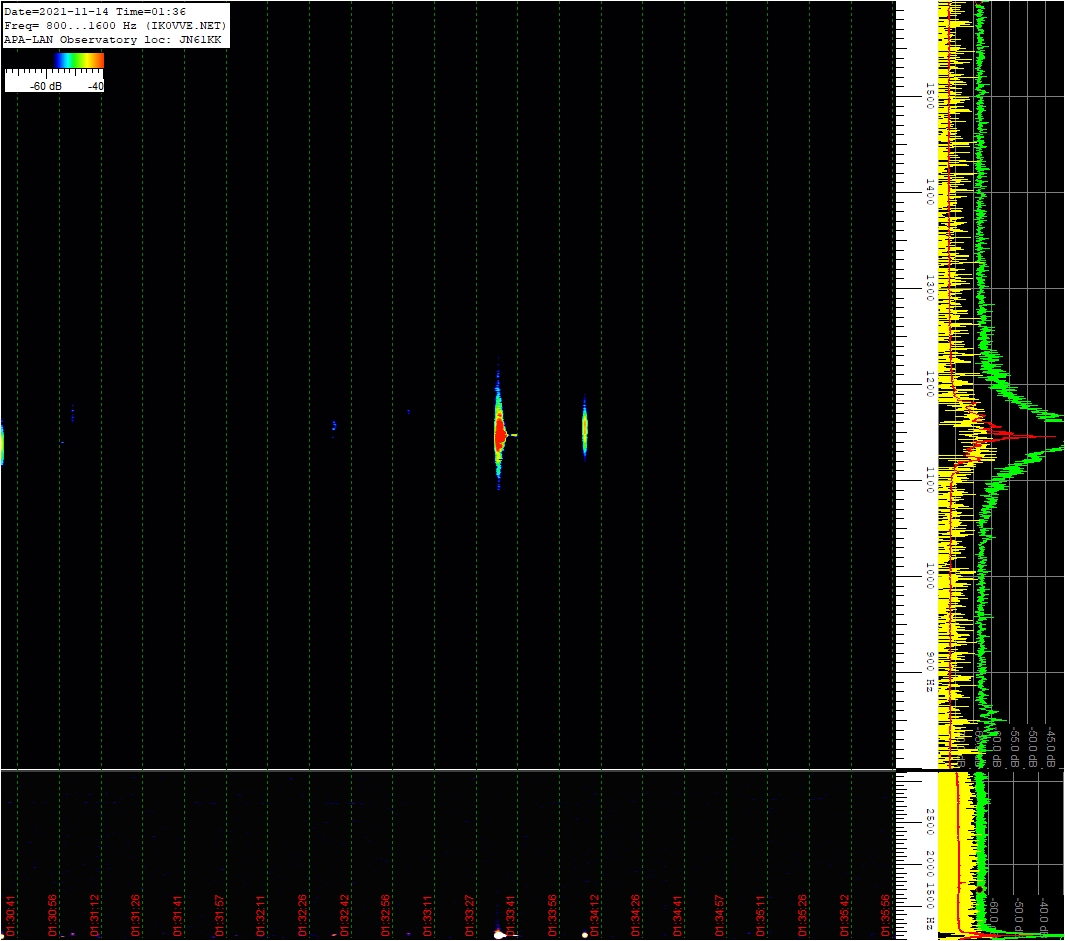Image resolution: width=1065 pixels, height=941 pixels.
Task: Click the 1500 frequency label on upper axis
Action: point(930,96)
